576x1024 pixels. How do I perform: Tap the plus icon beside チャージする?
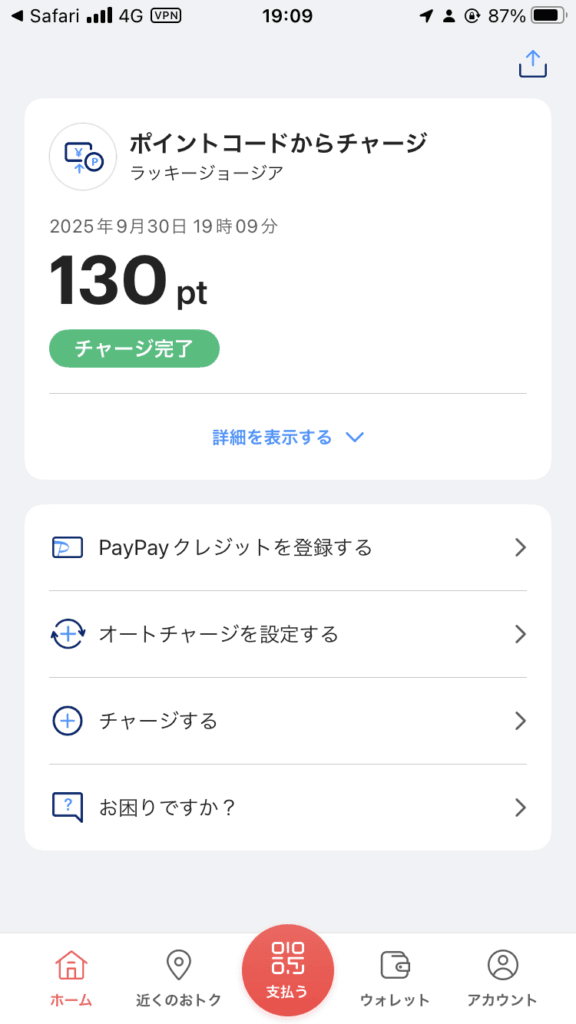pyautogui.click(x=68, y=720)
